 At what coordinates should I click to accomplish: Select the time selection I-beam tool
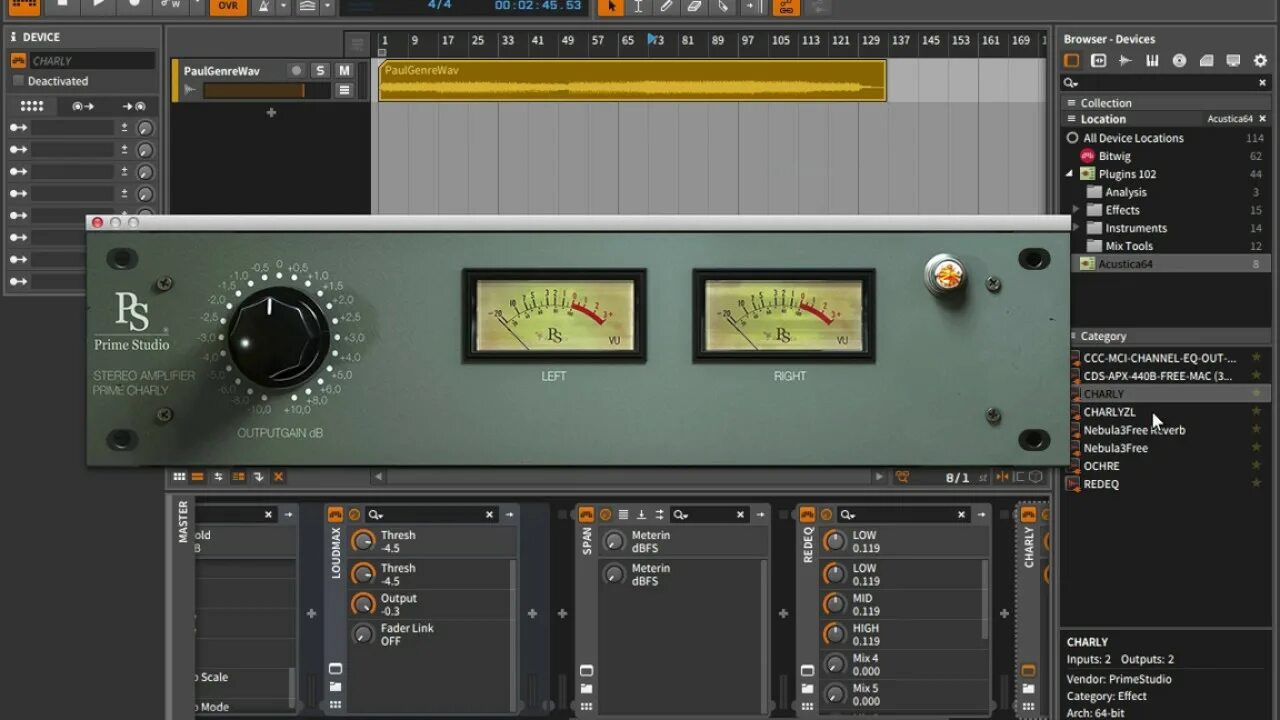tap(638, 6)
